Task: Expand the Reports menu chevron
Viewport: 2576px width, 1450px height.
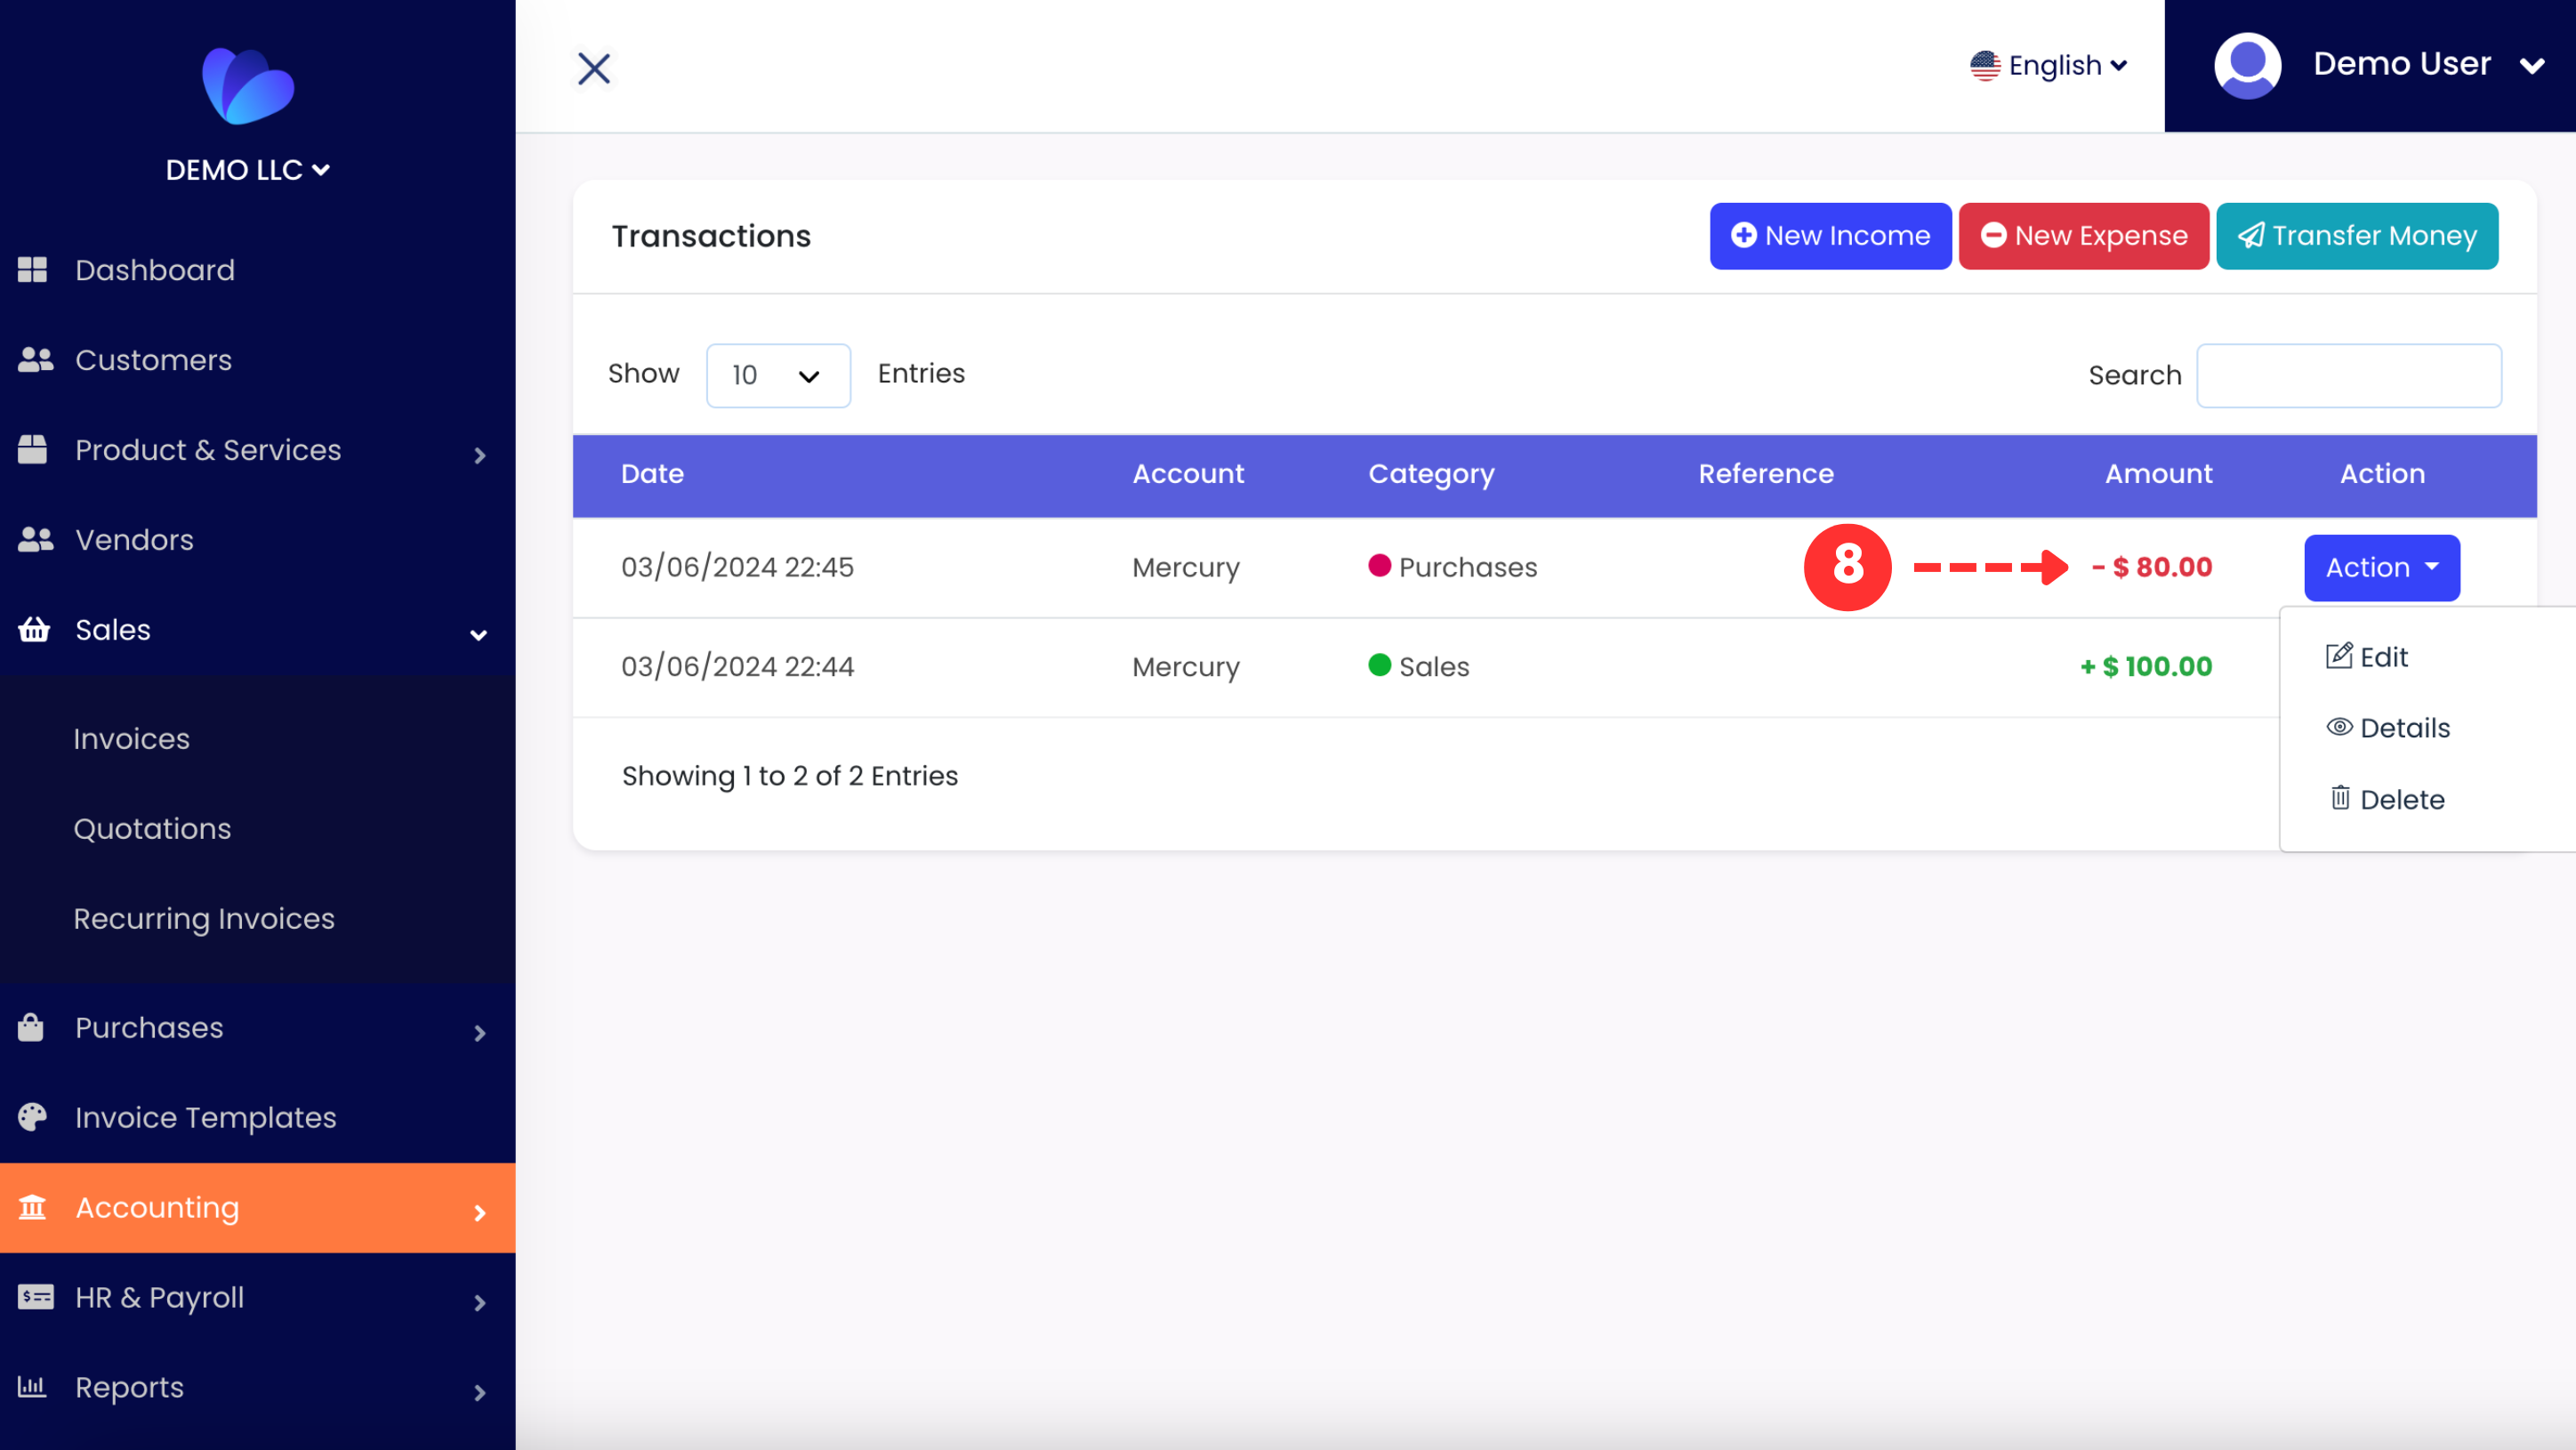Action: (480, 1392)
